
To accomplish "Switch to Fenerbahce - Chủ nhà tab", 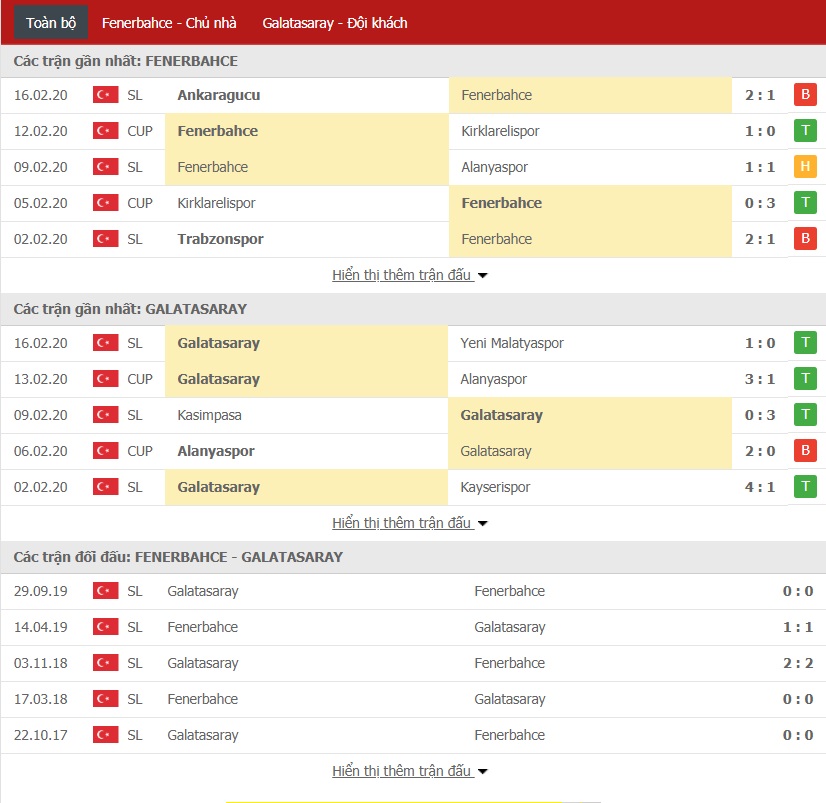I will point(169,23).
